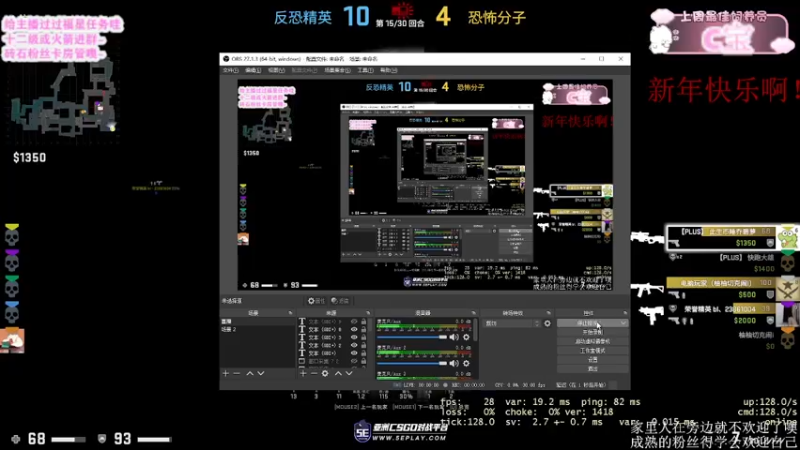Click the OBS app icon in title bar
The height and width of the screenshot is (450, 800).
[x=226, y=59]
